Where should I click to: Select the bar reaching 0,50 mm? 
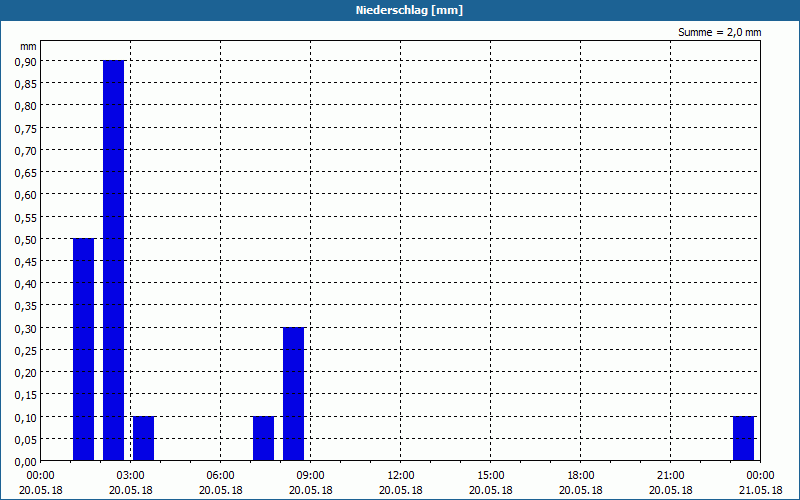point(83,349)
